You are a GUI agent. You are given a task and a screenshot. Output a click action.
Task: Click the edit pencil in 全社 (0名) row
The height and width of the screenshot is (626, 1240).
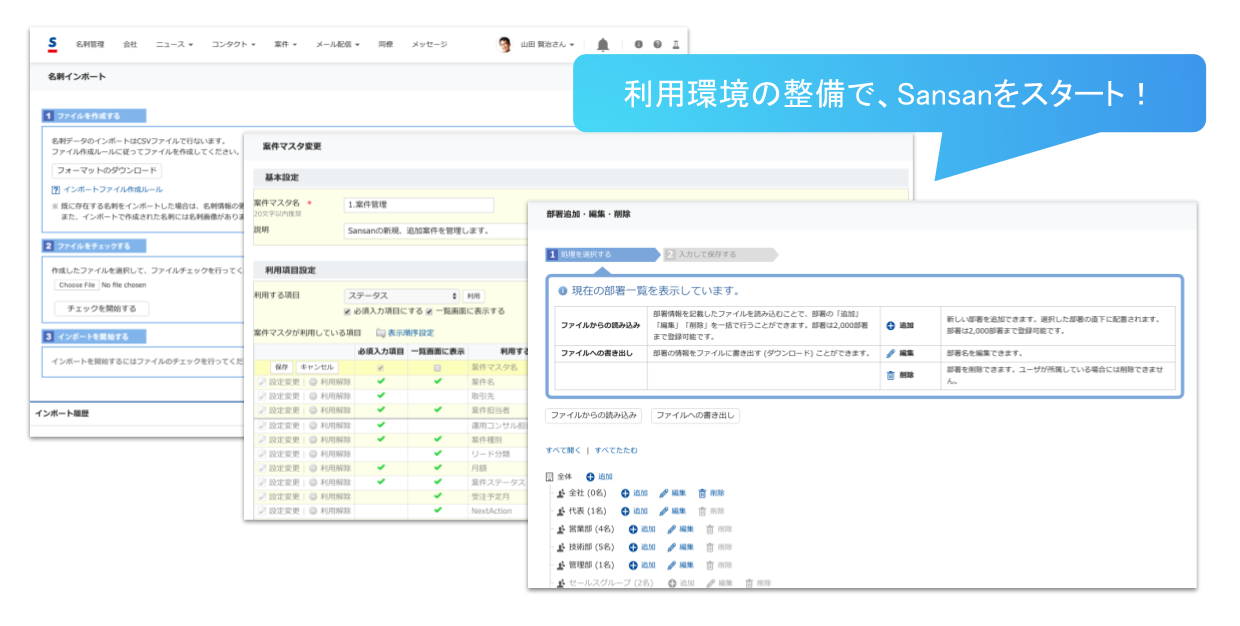coord(664,493)
